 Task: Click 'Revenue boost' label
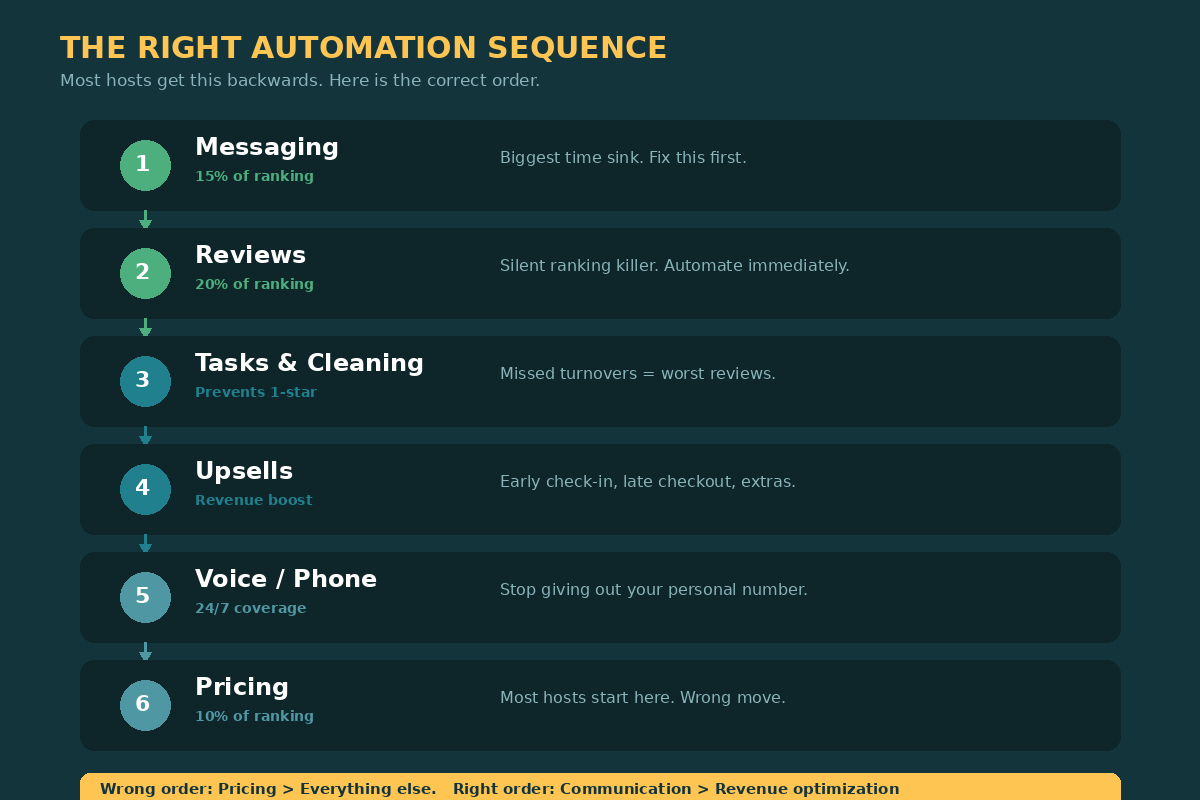click(254, 500)
